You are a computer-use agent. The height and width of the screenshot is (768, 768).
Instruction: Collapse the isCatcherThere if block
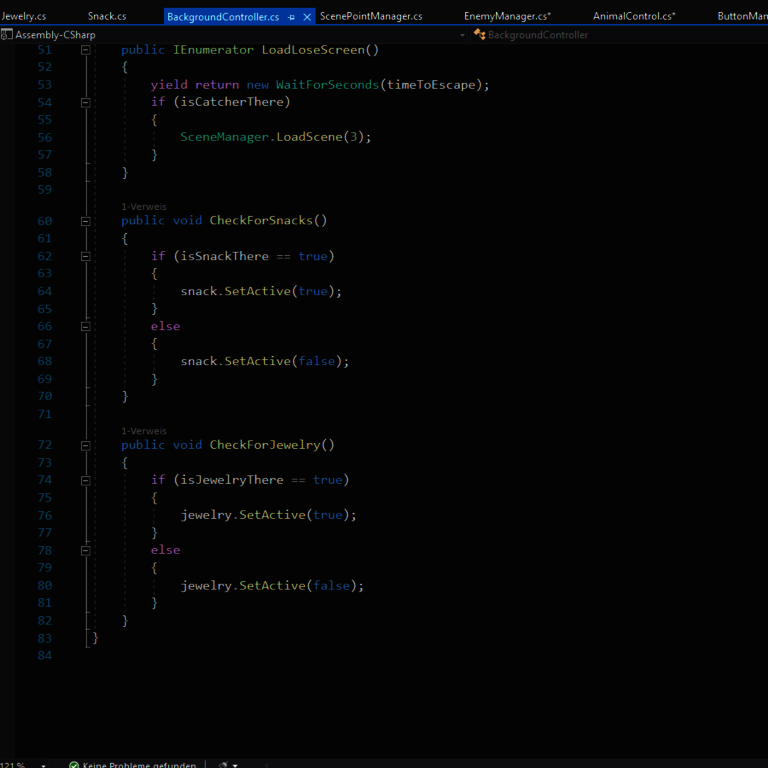pos(85,102)
